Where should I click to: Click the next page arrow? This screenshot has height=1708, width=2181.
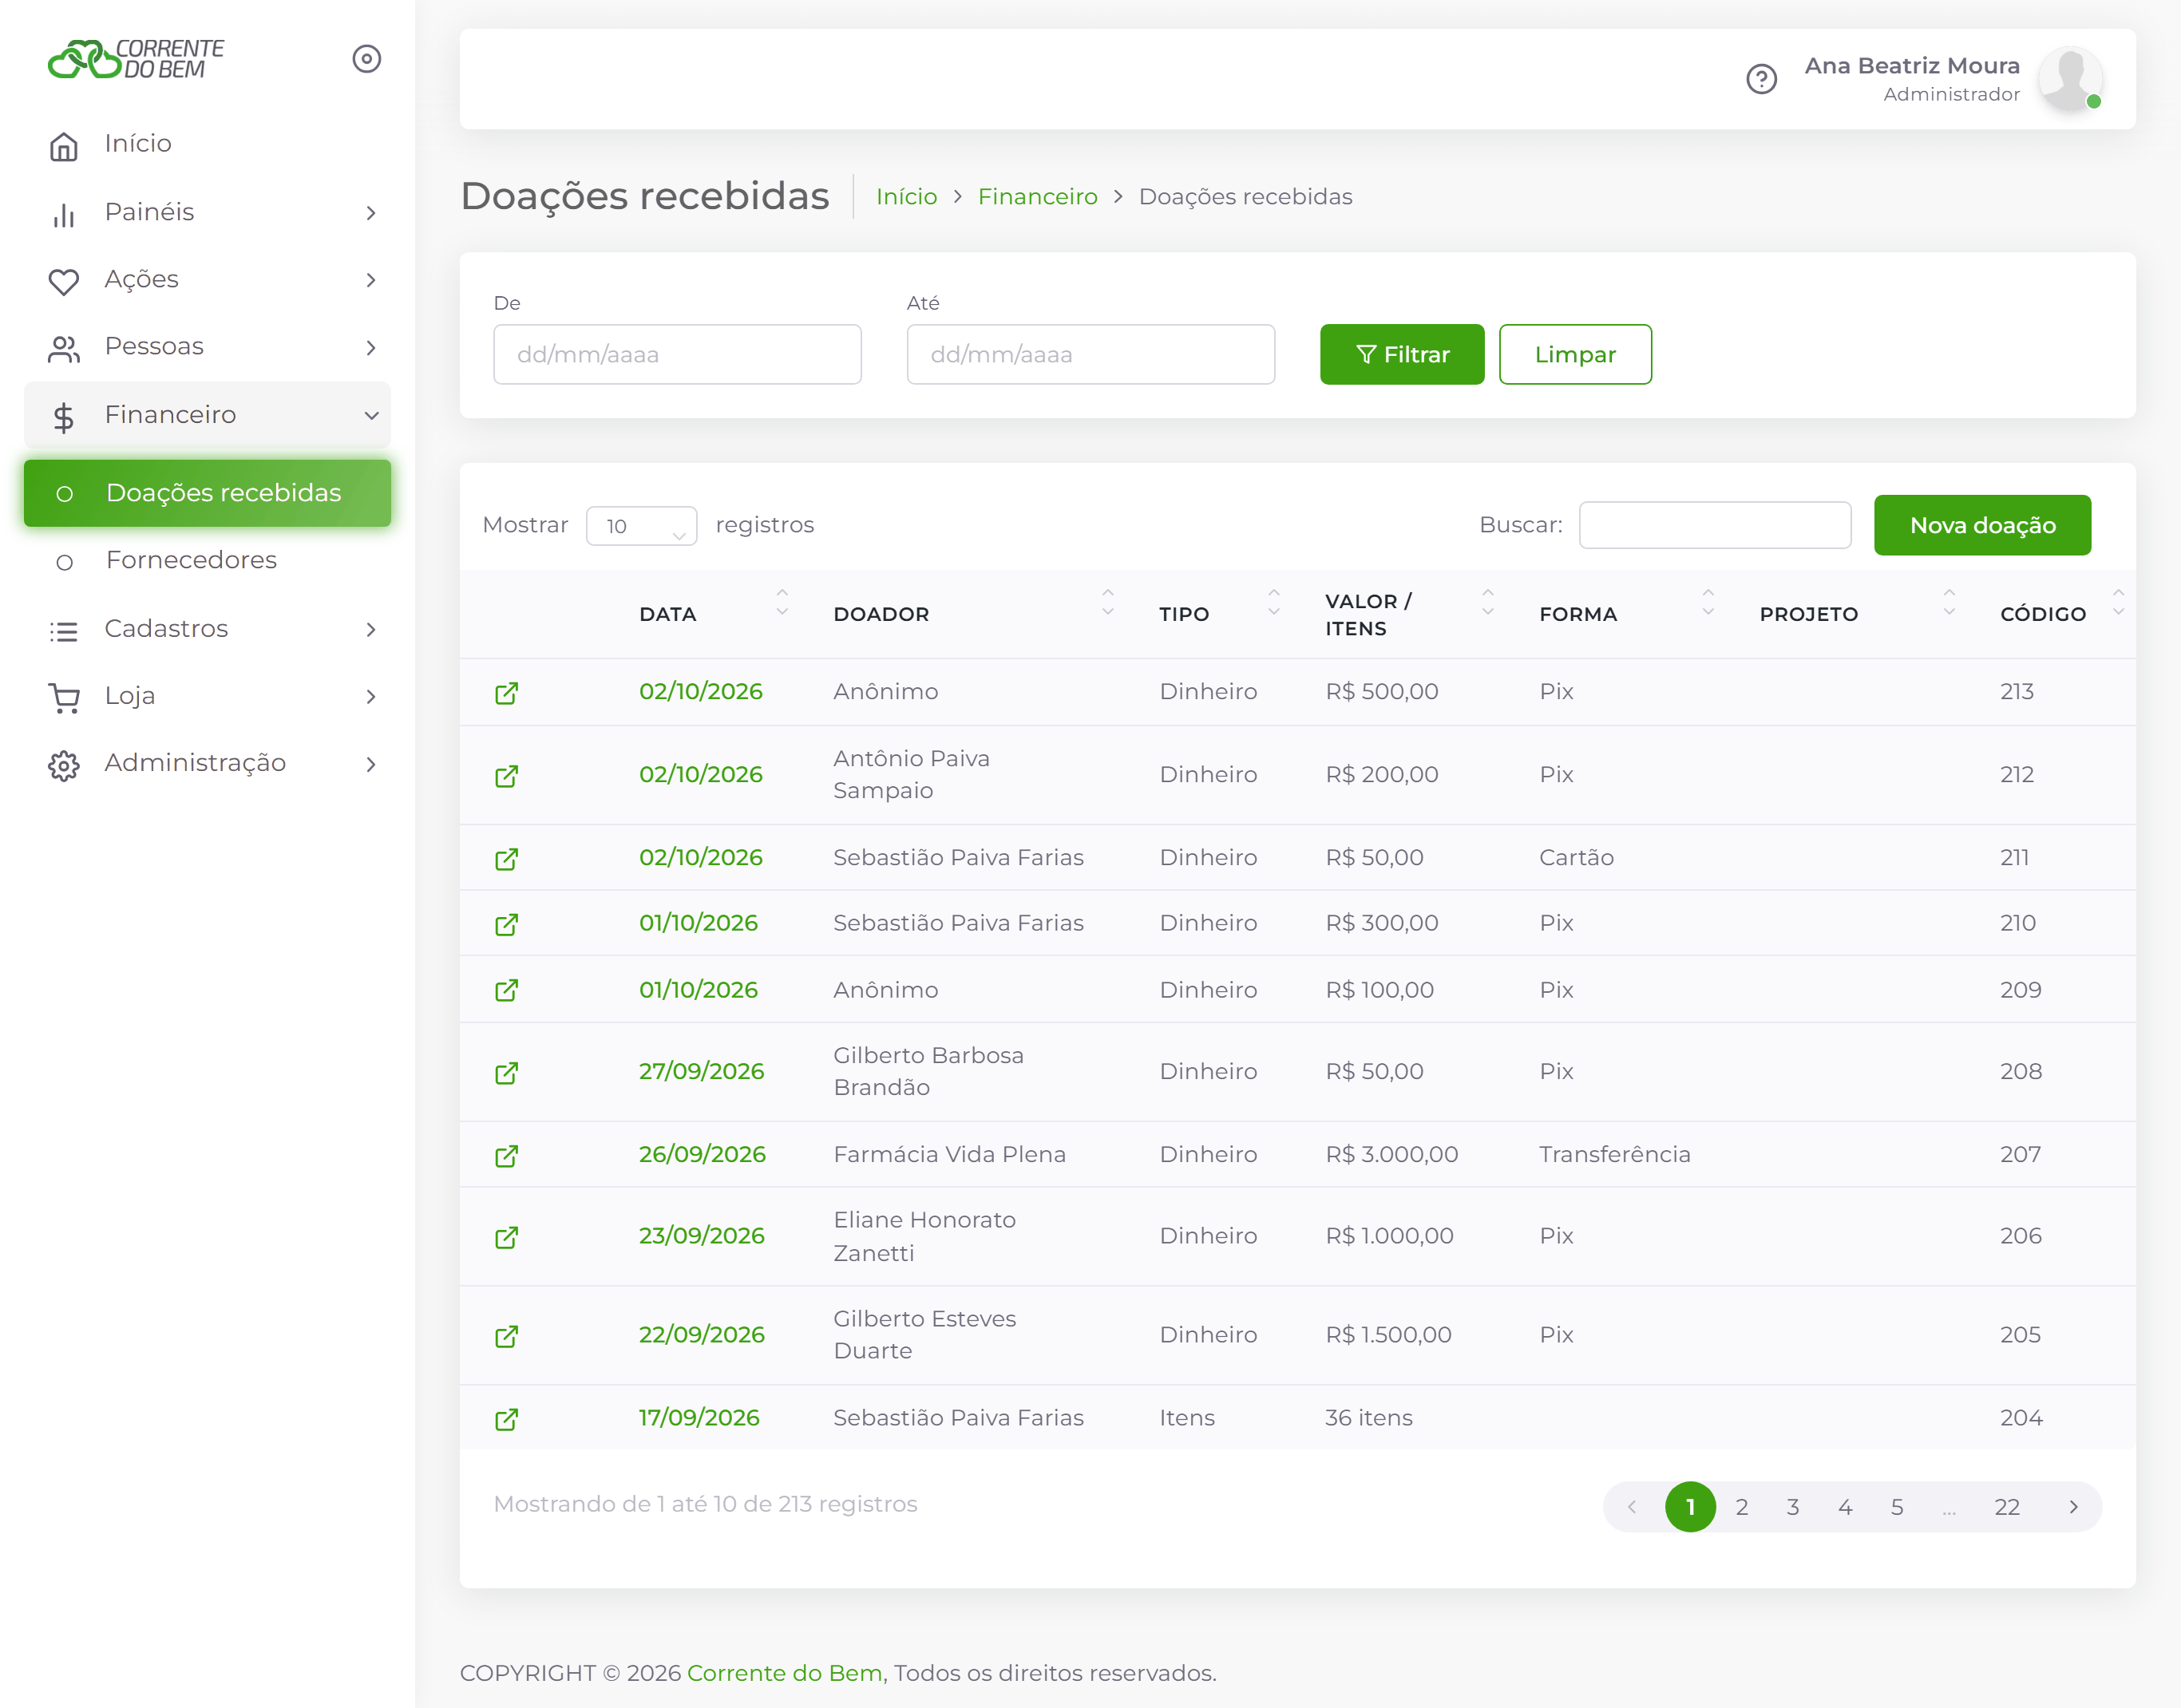[2073, 1507]
